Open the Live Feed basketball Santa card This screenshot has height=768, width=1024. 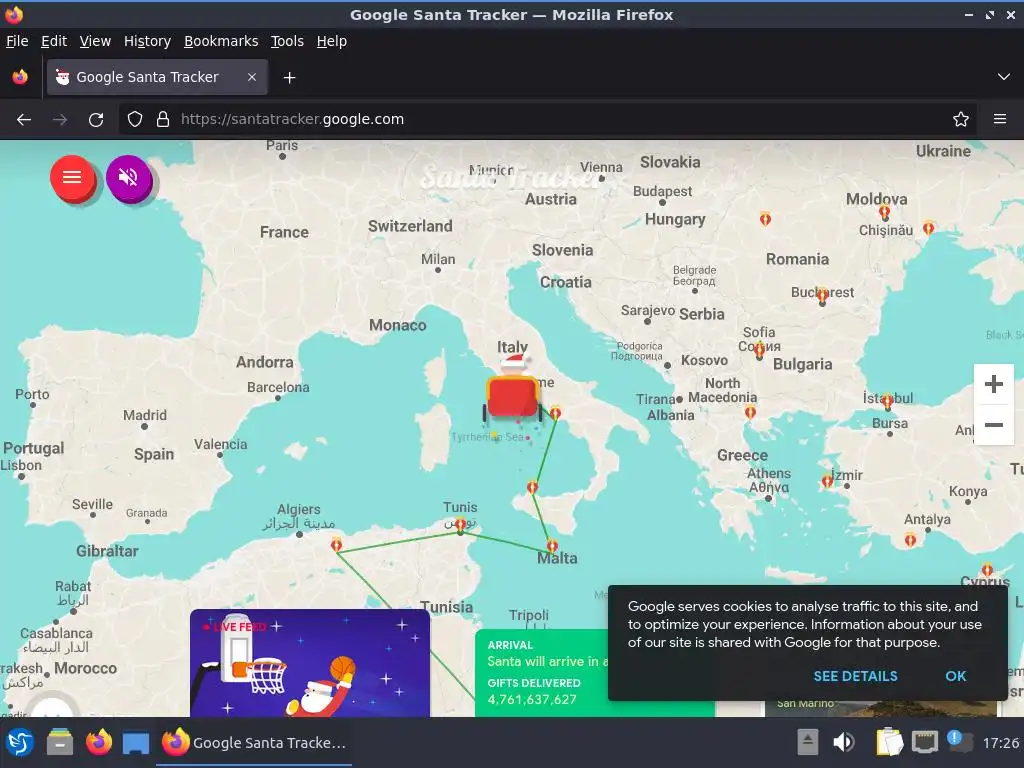(310, 664)
